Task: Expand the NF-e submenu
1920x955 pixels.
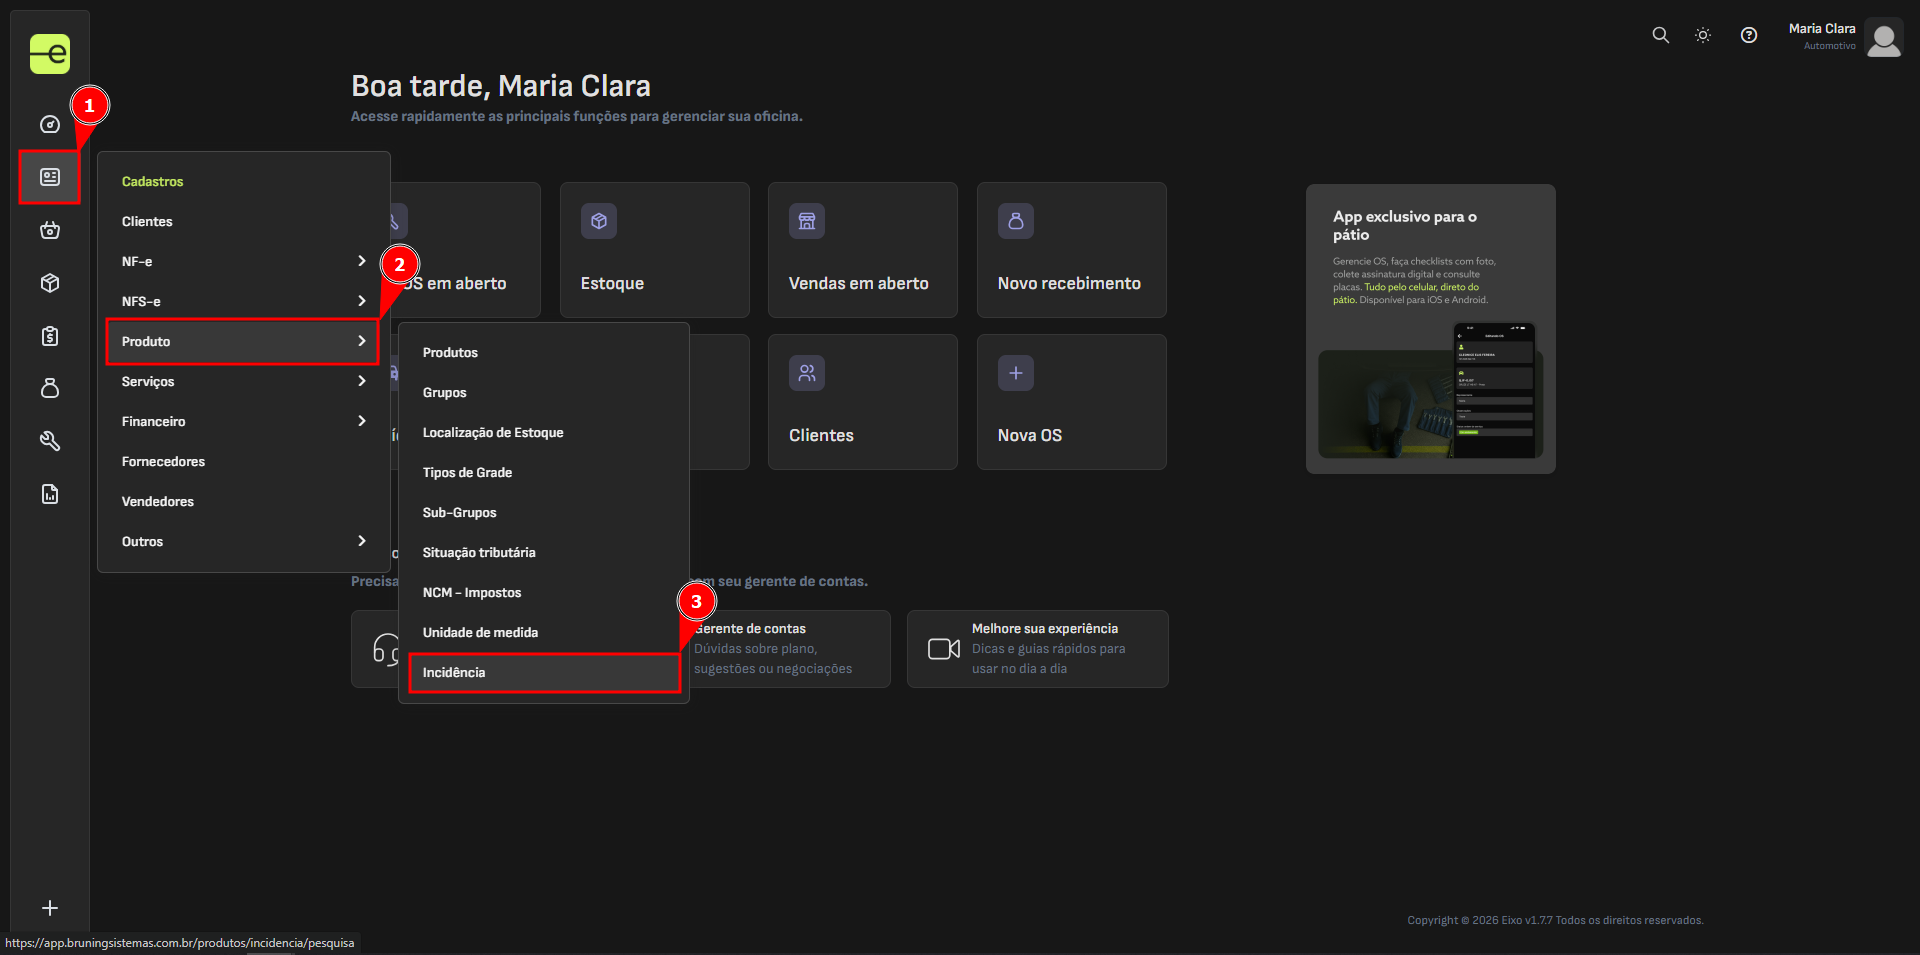Action: click(243, 261)
